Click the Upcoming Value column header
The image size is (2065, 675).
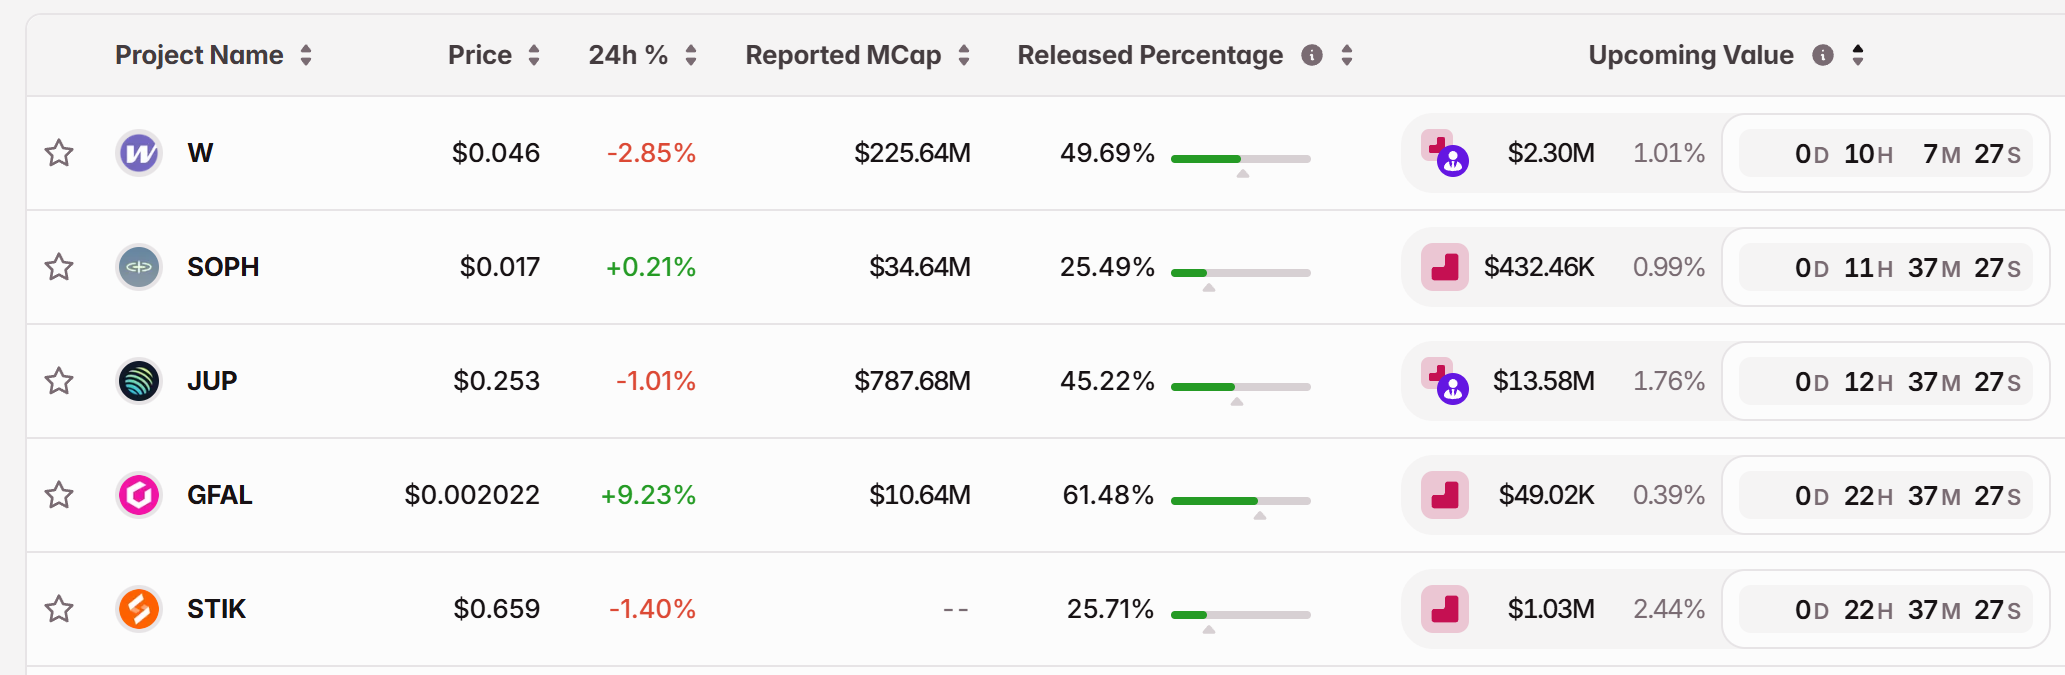tap(1690, 56)
